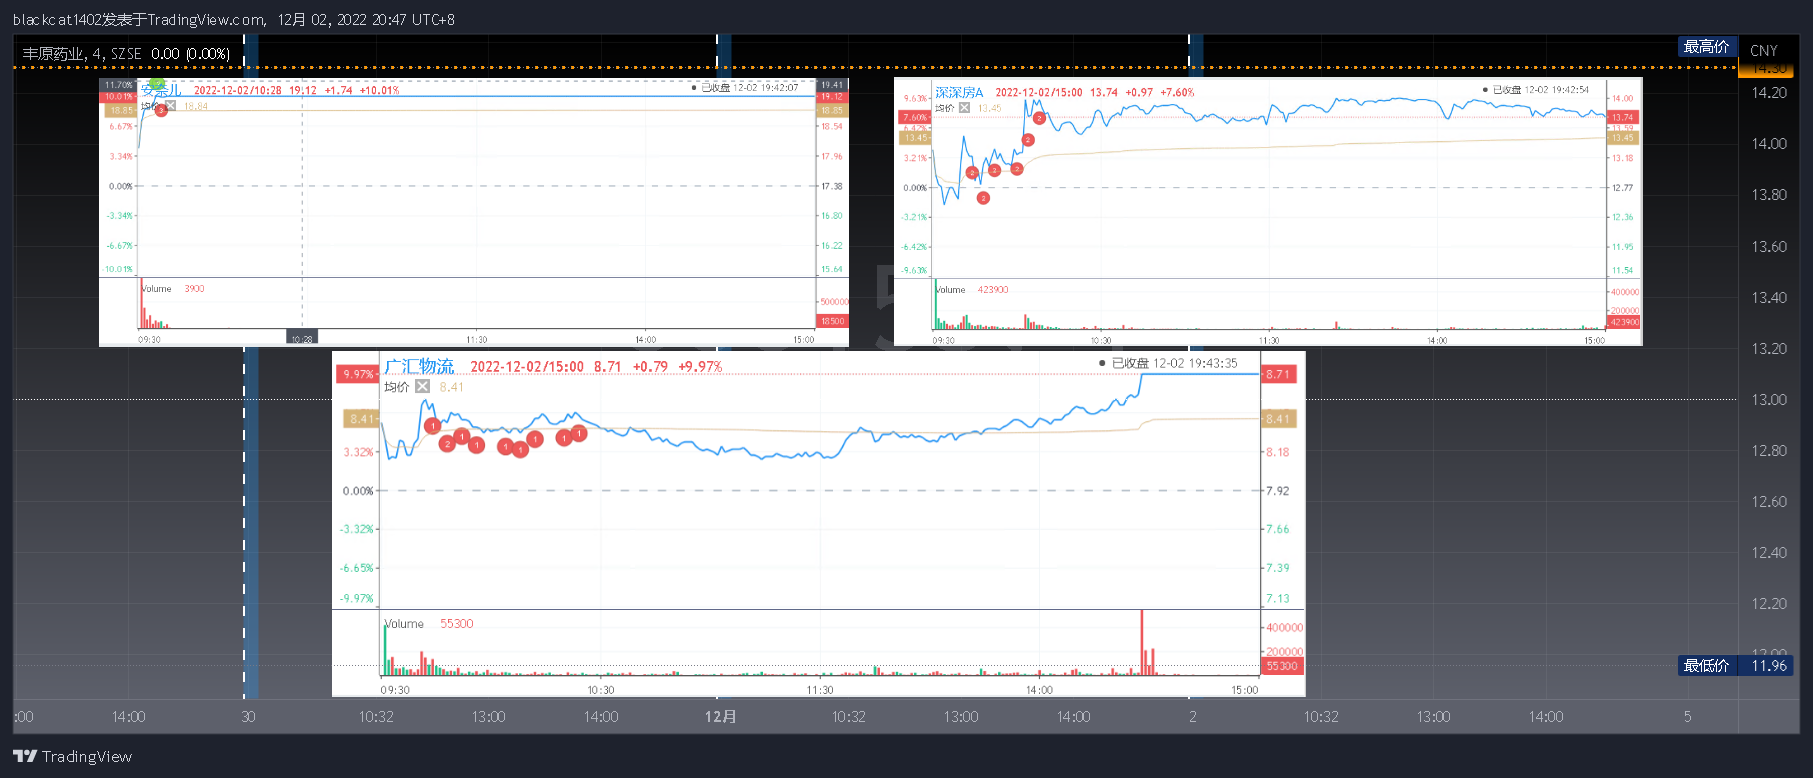This screenshot has width=1813, height=778.
Task: Click 2022-12-02/15:00 timestamp in 广汇物流 header
Action: click(x=527, y=367)
